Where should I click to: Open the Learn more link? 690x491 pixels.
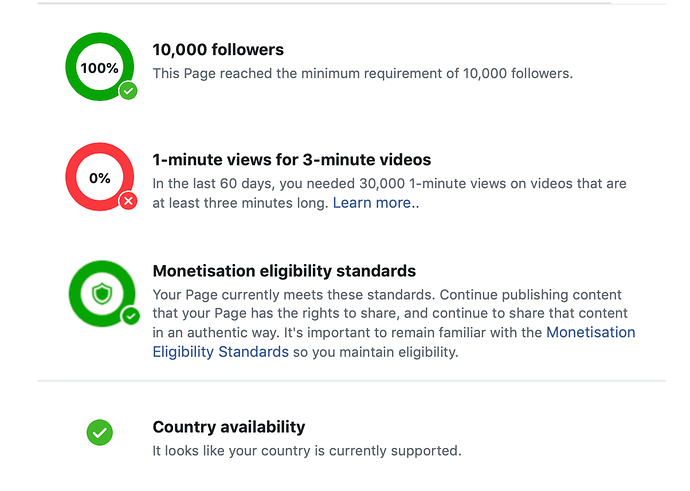click(x=376, y=203)
